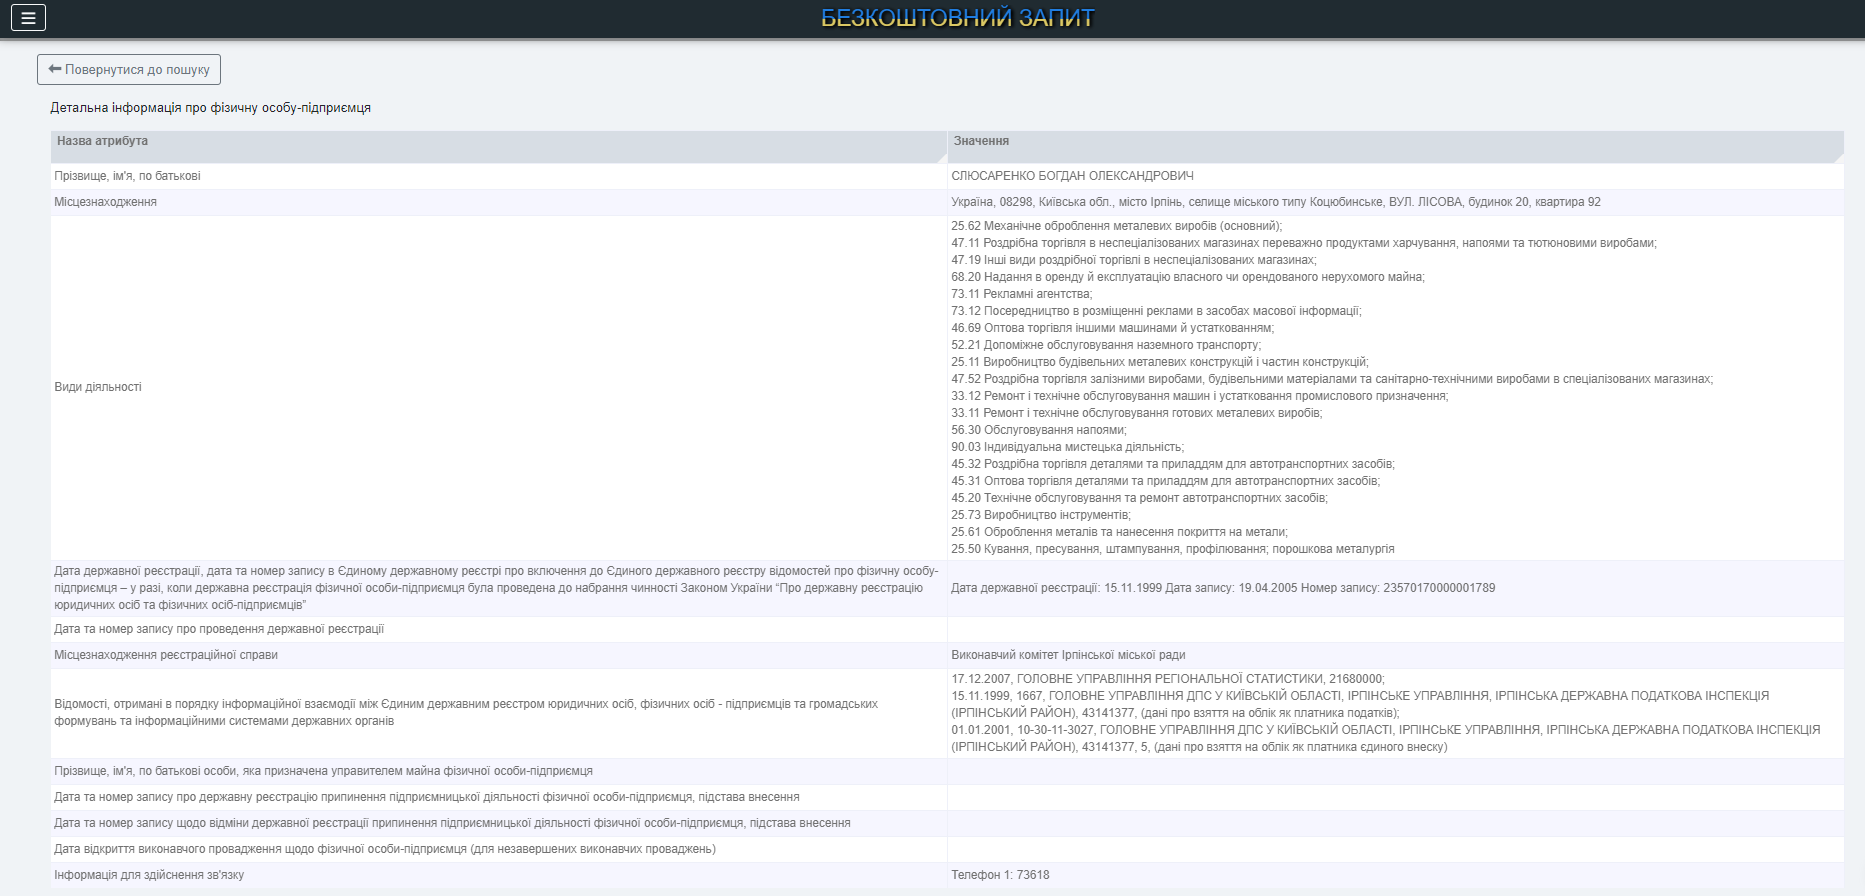
Task: Click the 'Значення' column header
Action: point(981,141)
